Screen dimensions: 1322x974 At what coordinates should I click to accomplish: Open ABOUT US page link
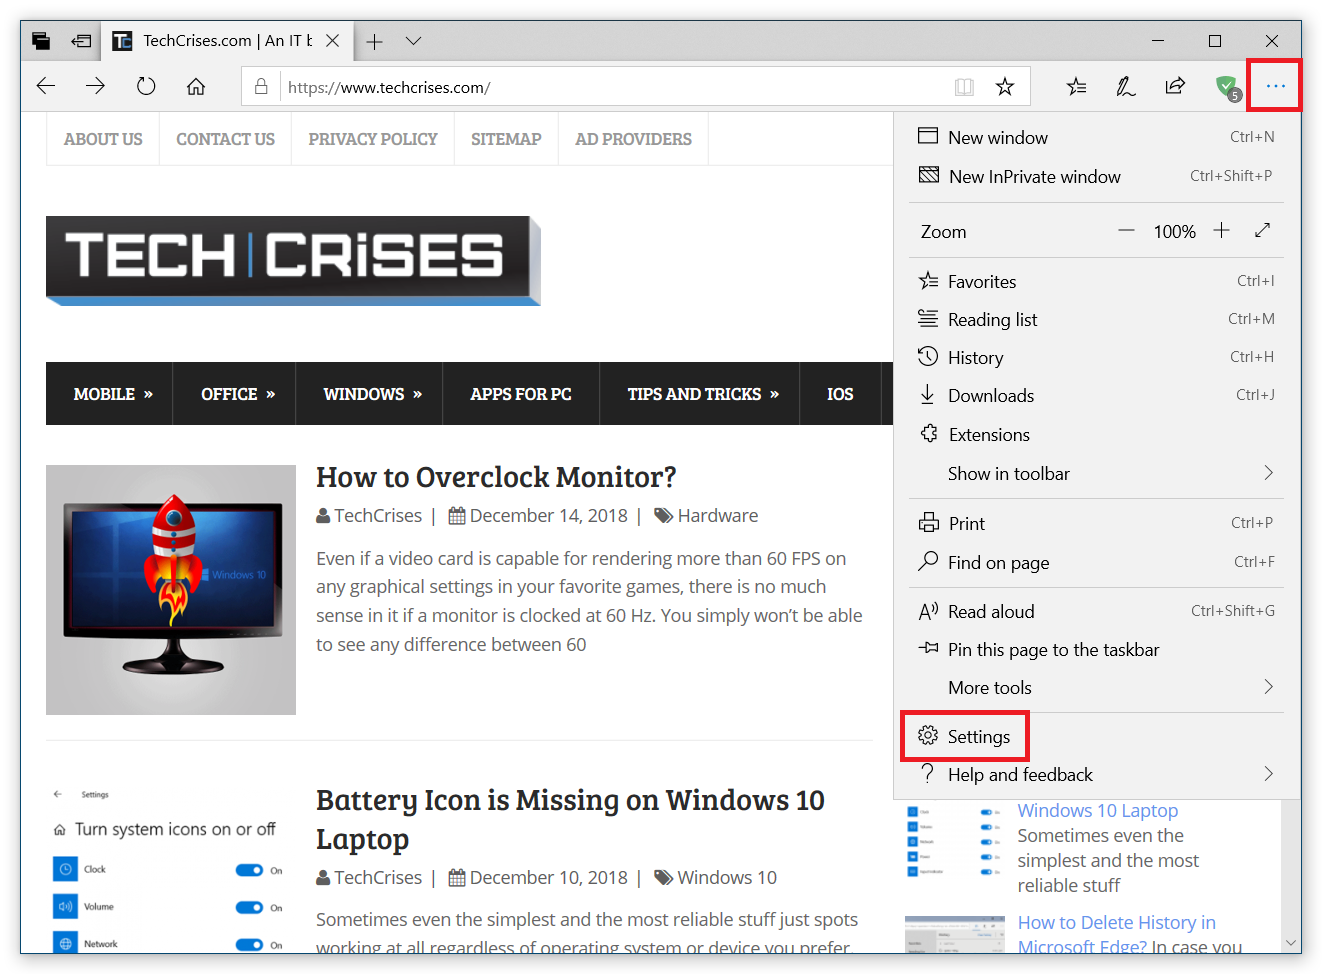(x=103, y=139)
